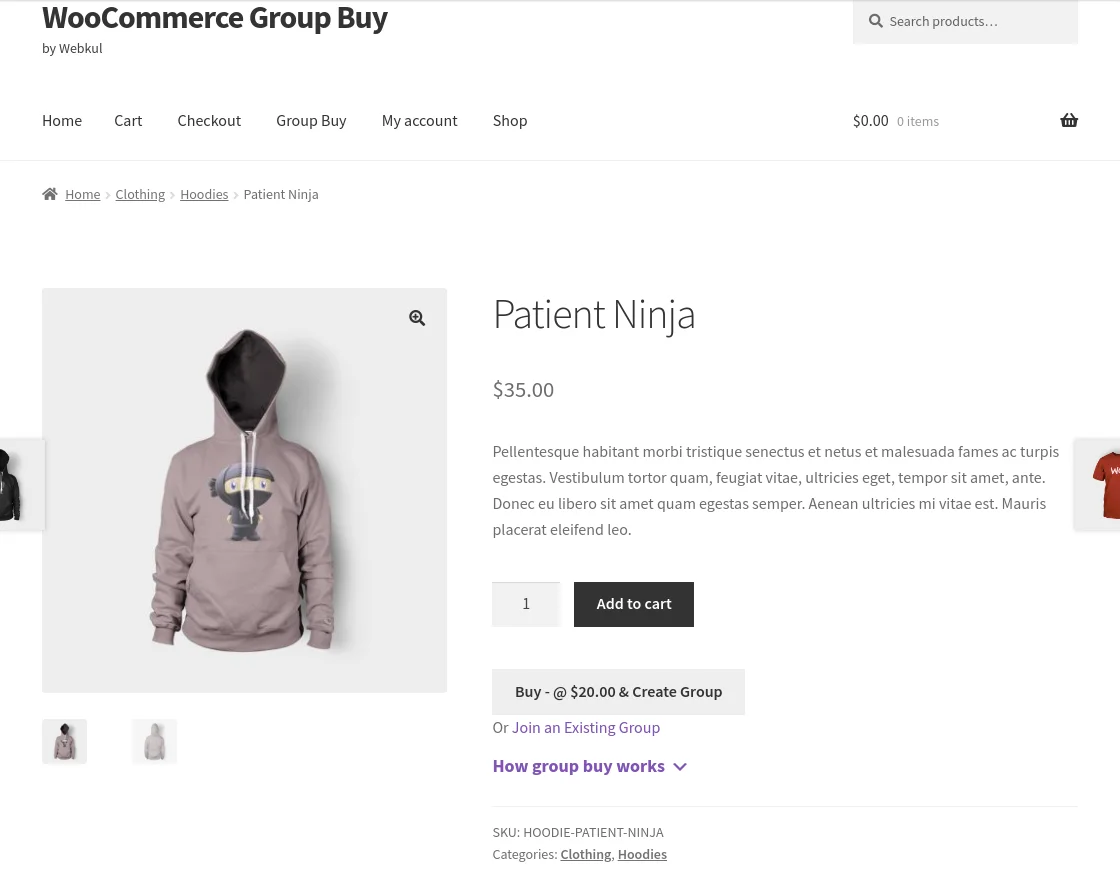This screenshot has height=880, width=1120.
Task: Open the Hoodies category link
Action: pos(642,854)
